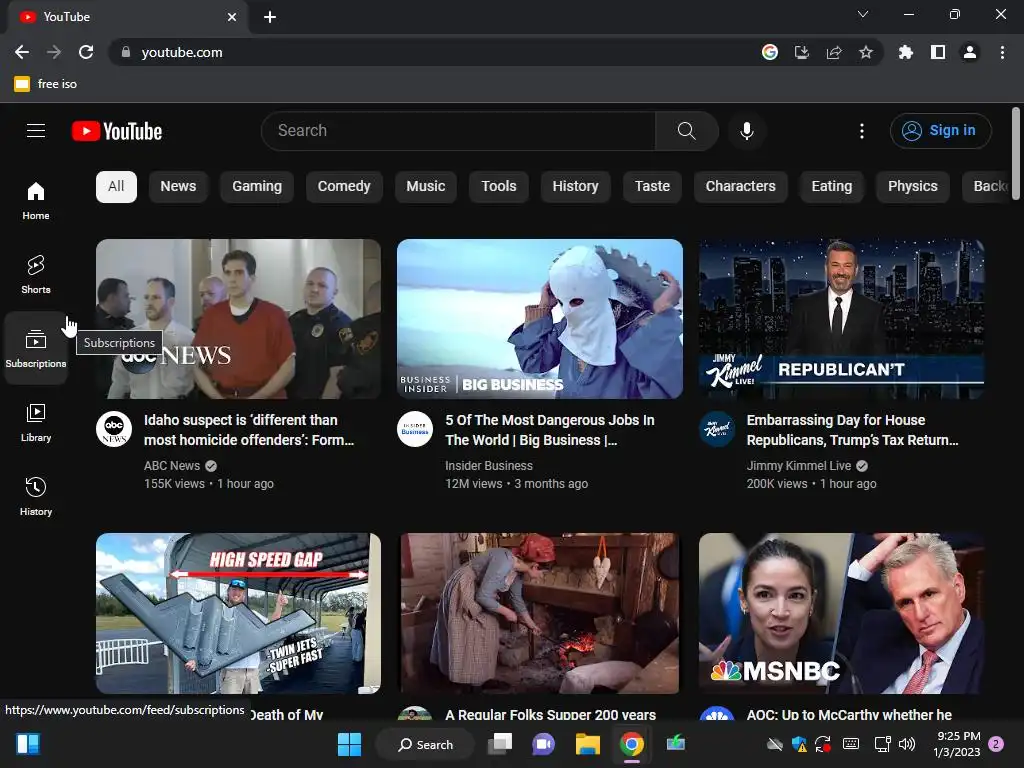Click the browser back arrow
1024x768 pixels.
click(22, 52)
